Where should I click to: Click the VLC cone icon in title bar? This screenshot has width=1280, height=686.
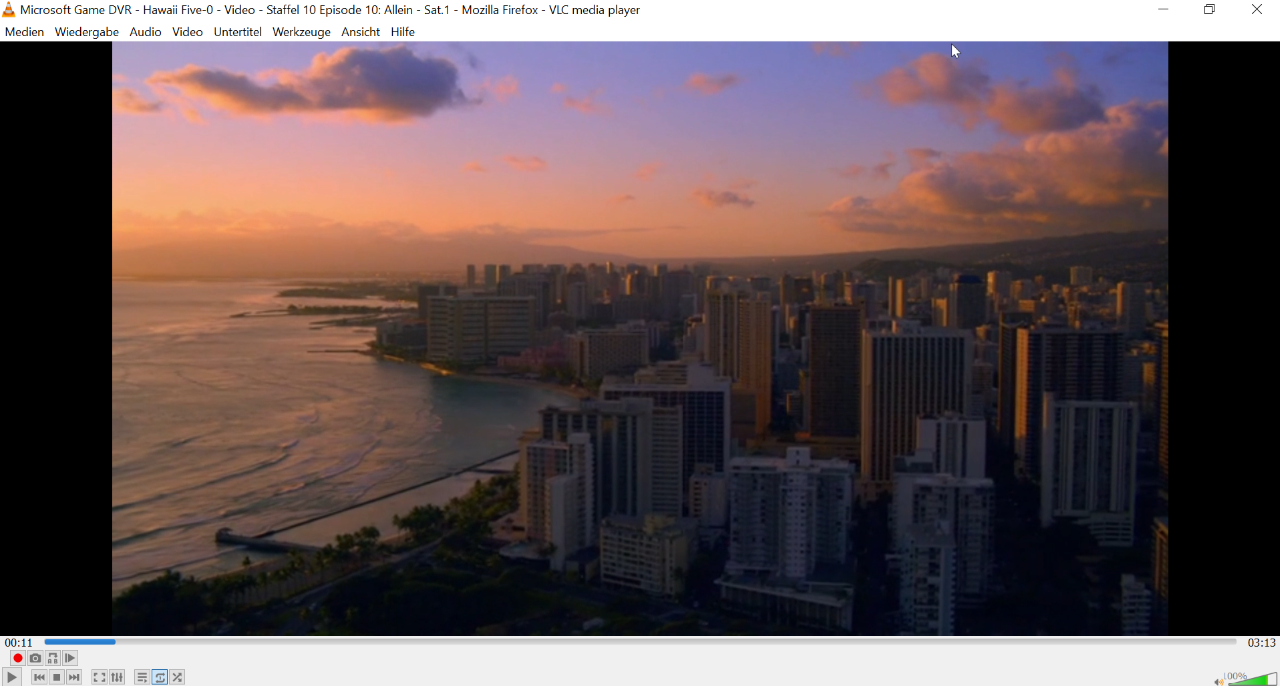(9, 10)
